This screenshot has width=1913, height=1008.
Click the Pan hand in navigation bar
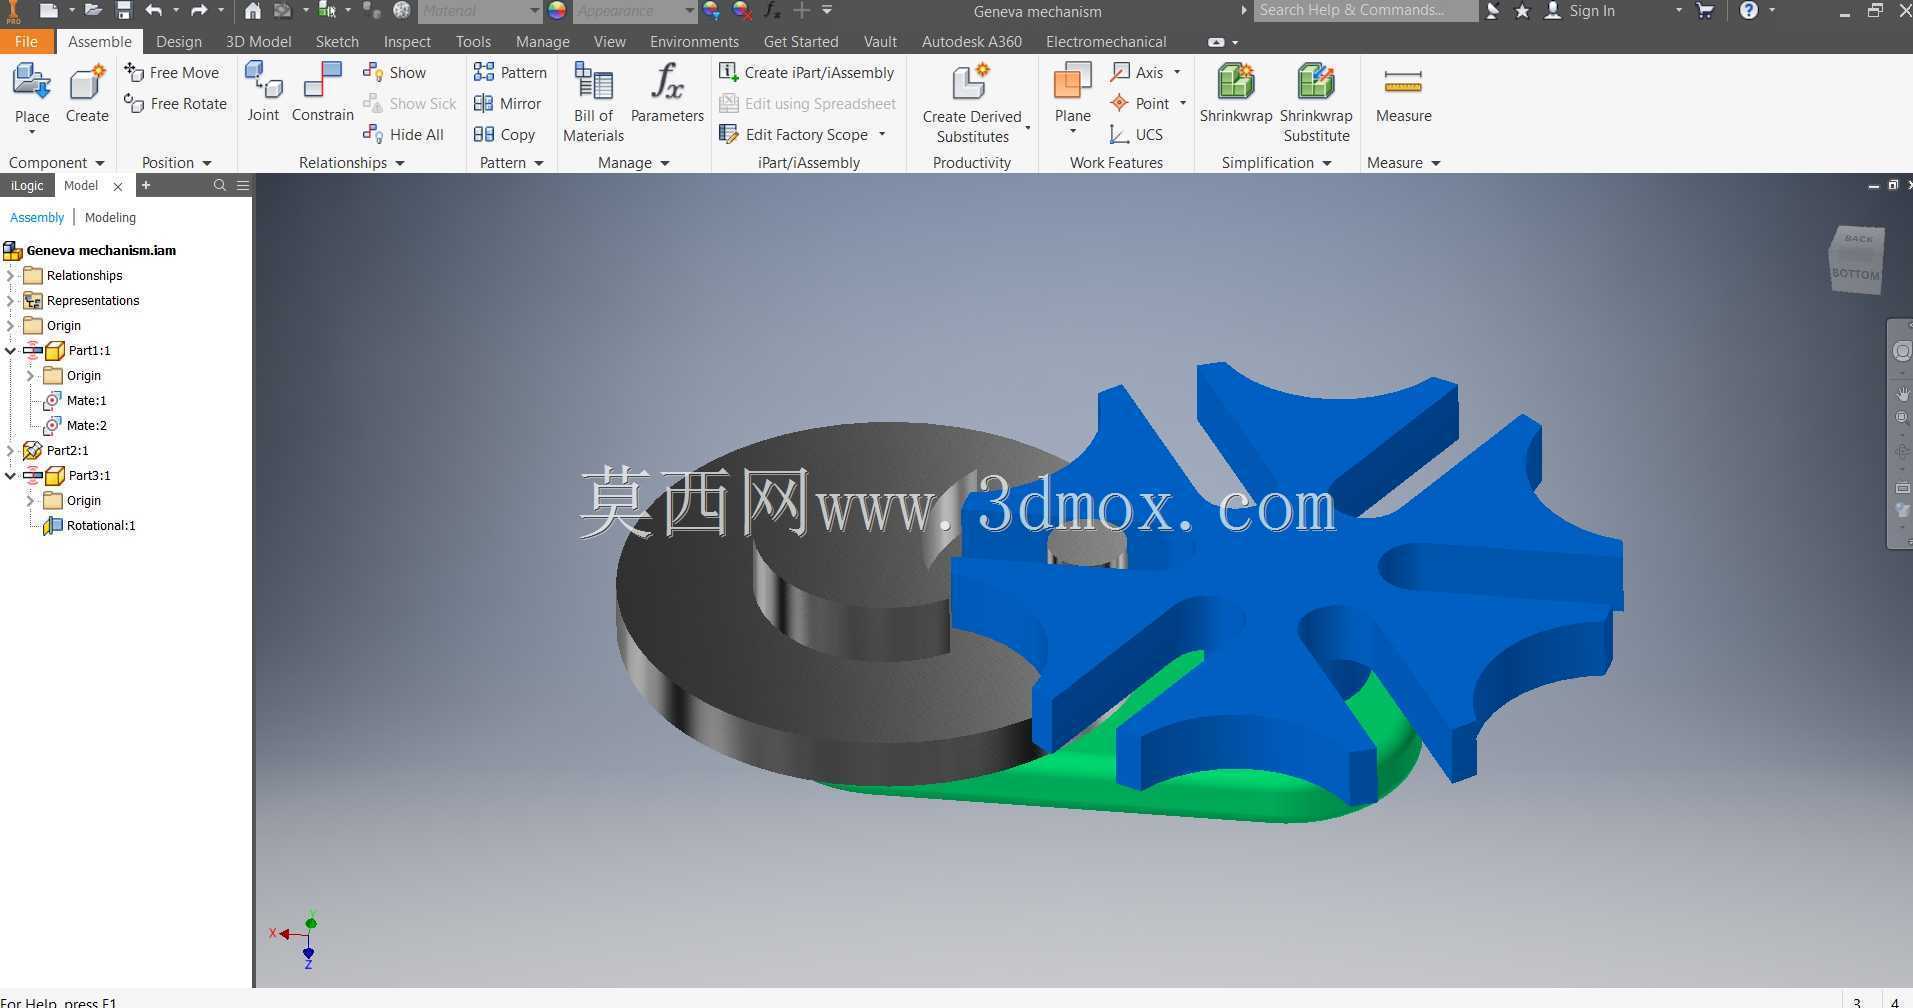pyautogui.click(x=1903, y=394)
